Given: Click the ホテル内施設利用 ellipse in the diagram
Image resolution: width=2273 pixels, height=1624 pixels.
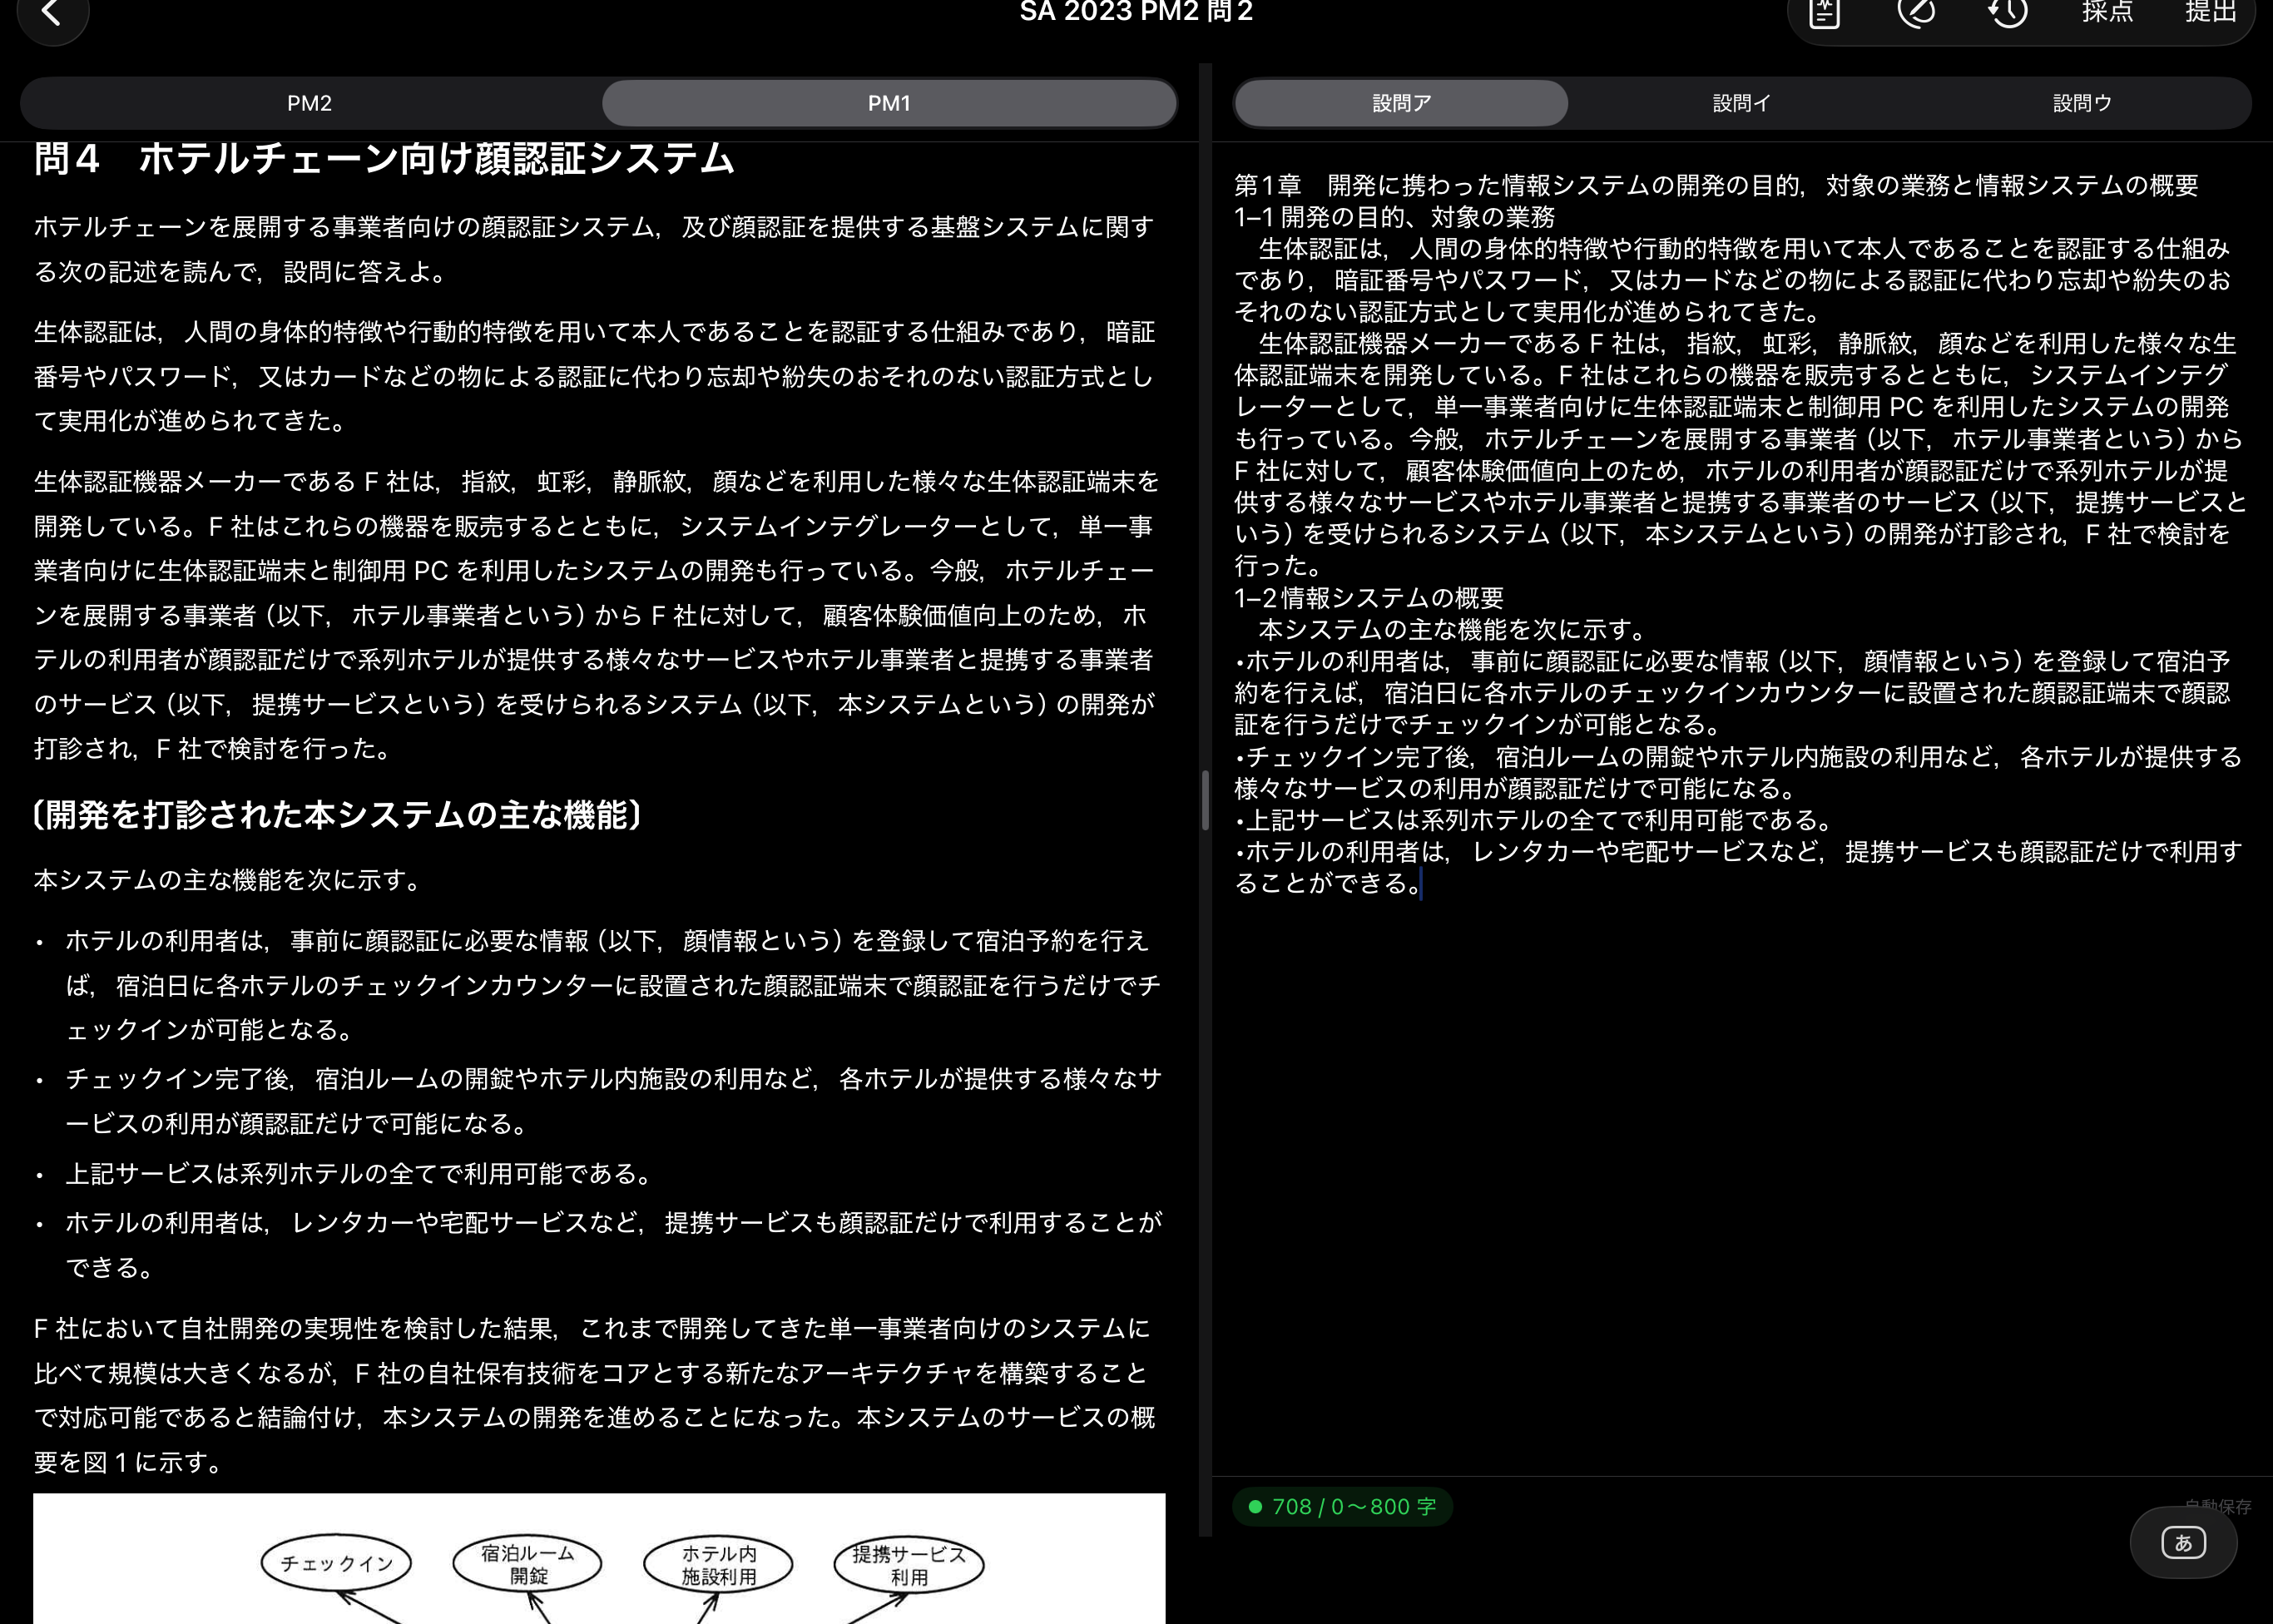Looking at the screenshot, I should (718, 1565).
